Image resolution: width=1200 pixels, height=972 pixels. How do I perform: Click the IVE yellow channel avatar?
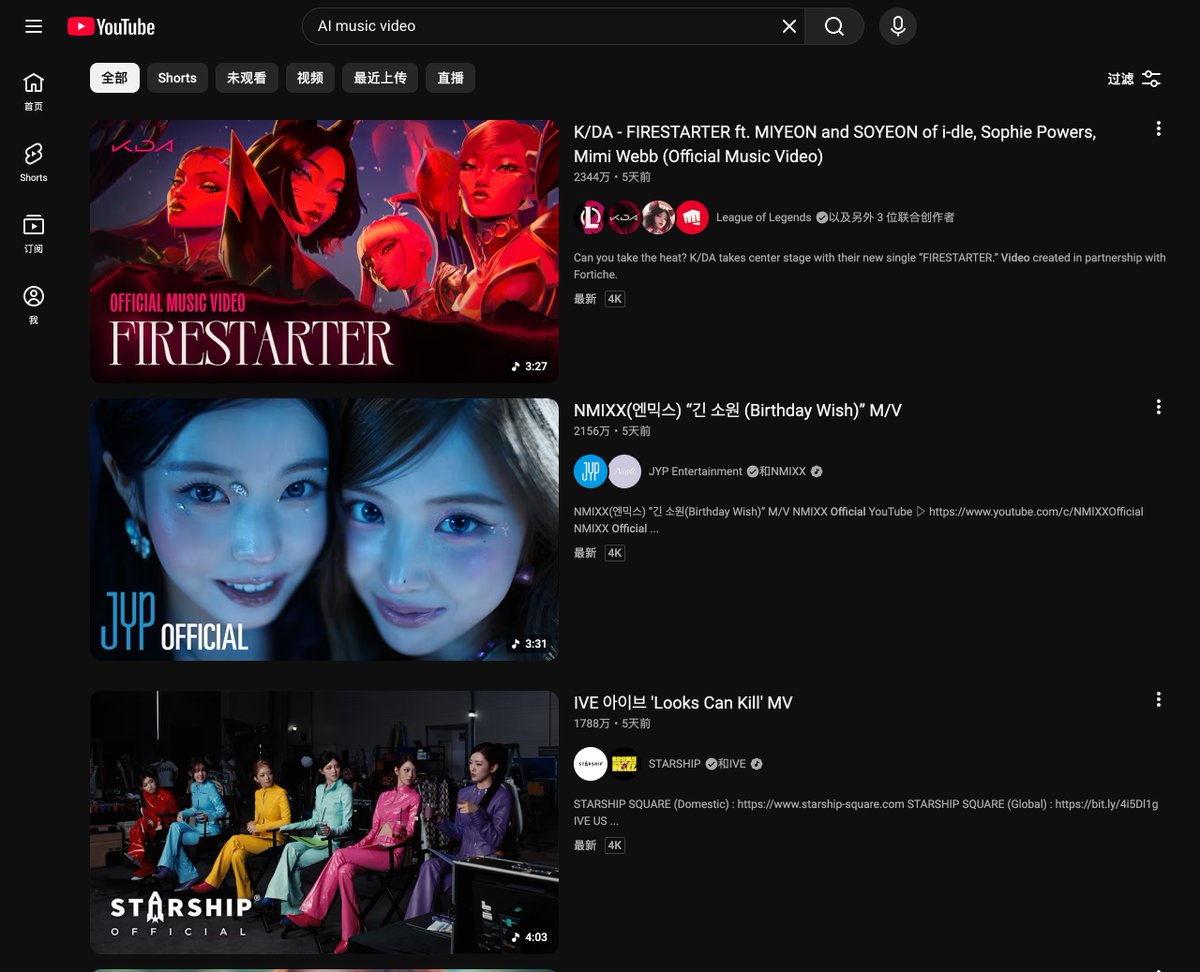625,764
